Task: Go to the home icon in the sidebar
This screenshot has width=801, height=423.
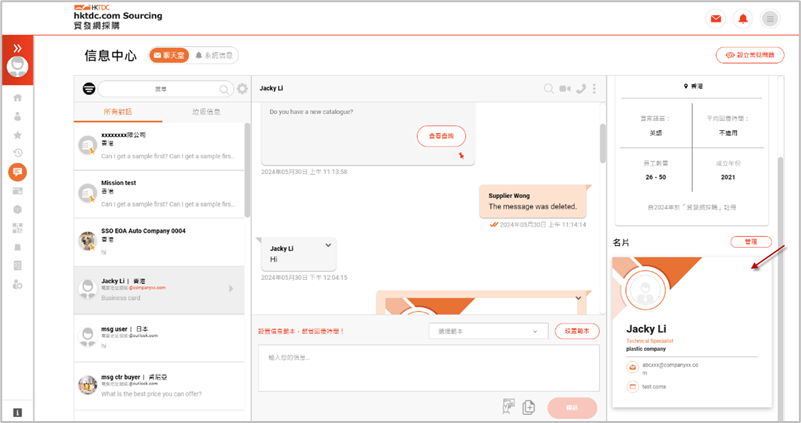Action: 17,98
